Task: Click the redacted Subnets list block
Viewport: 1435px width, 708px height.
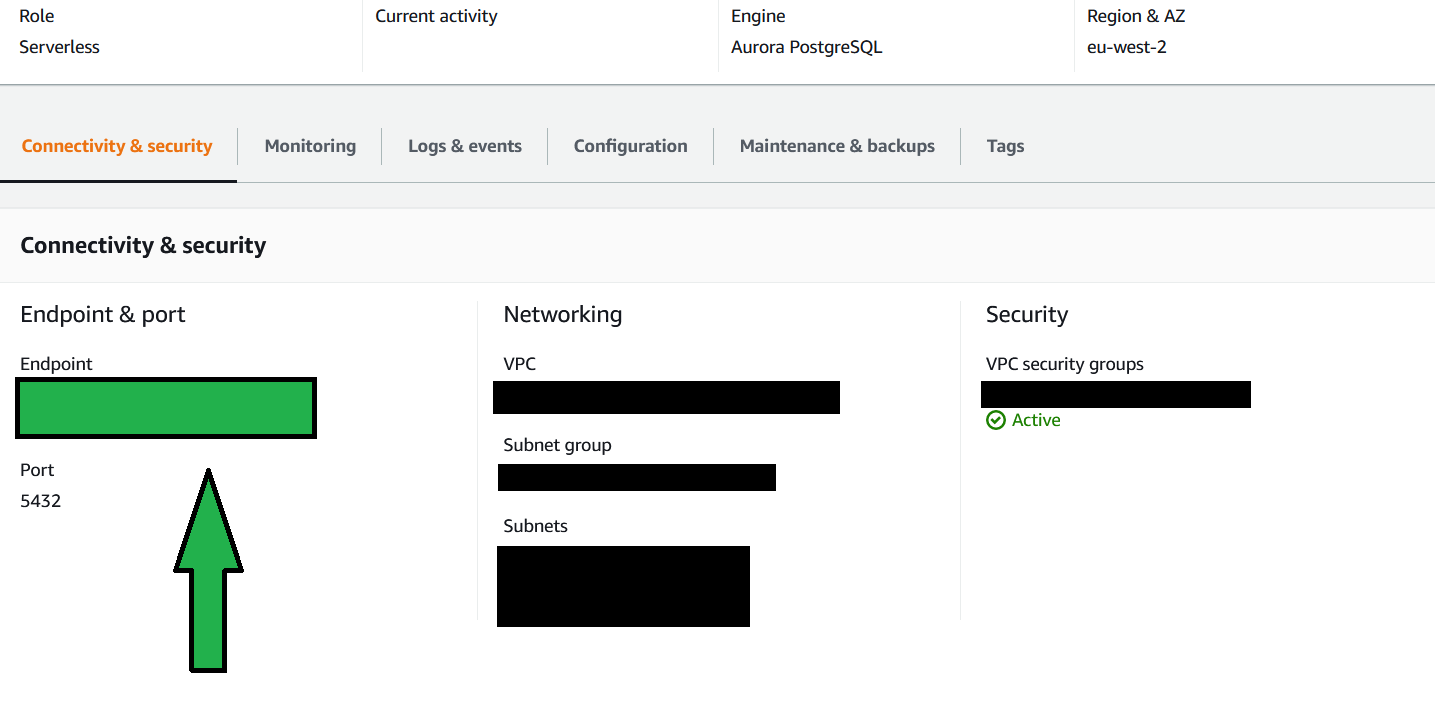Action: point(623,586)
